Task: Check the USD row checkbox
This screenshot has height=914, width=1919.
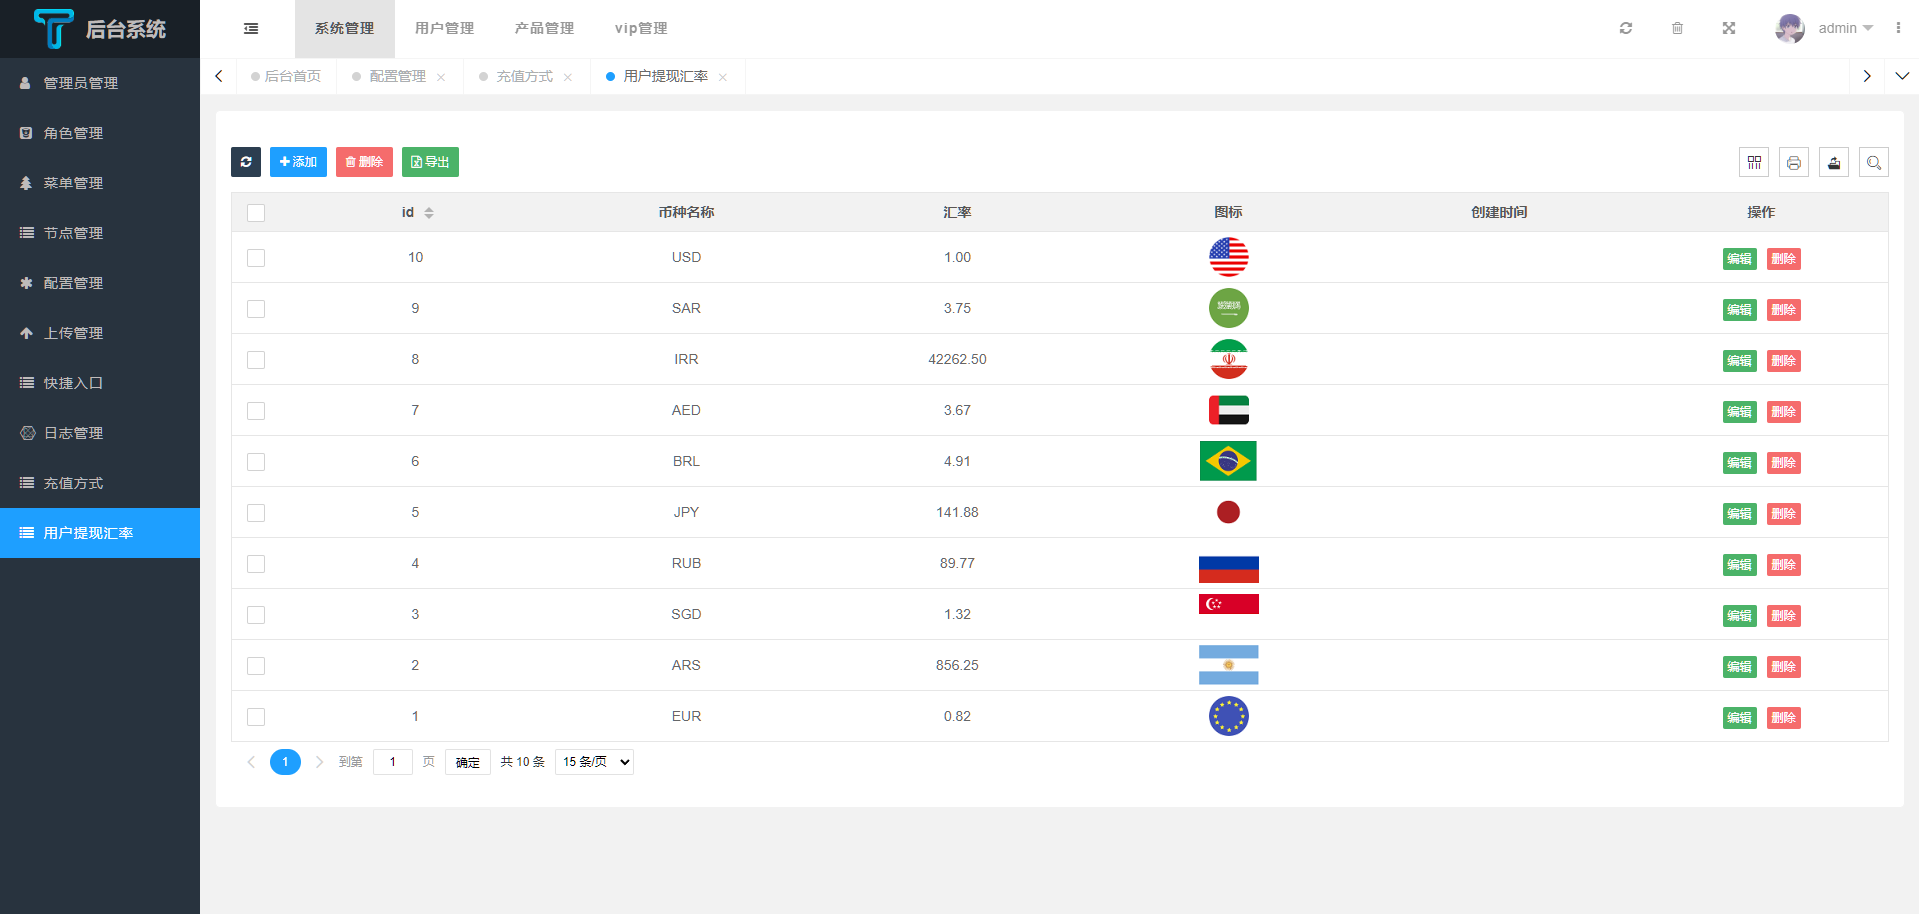Action: point(256,258)
